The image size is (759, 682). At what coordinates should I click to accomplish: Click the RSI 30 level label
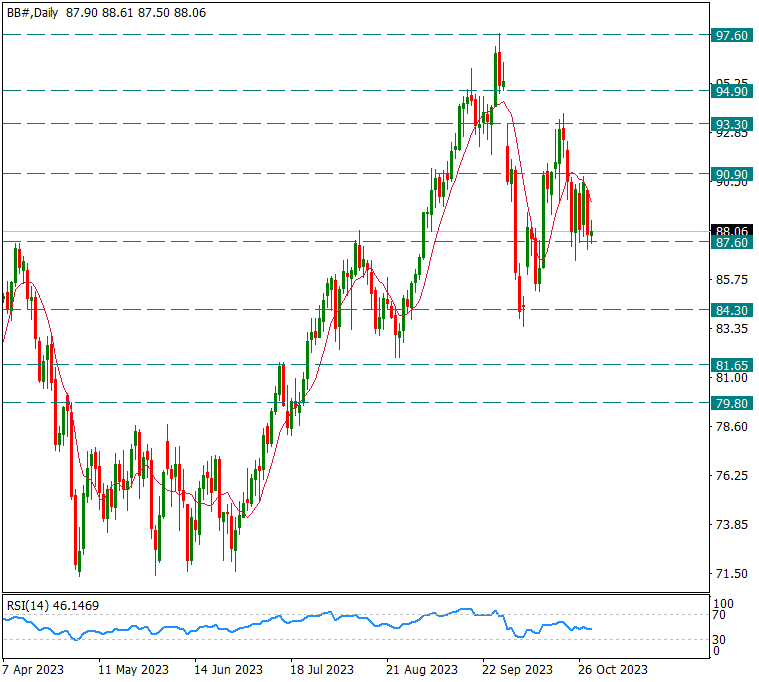(719, 640)
